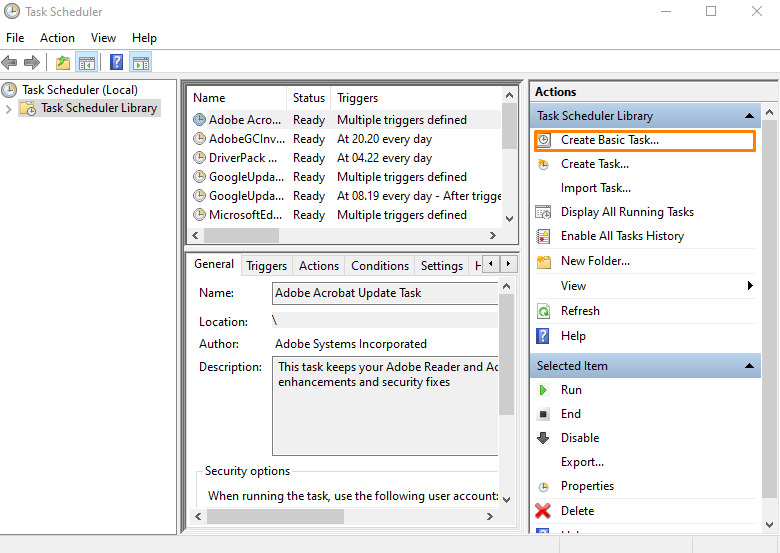Click the Up one level folder icon
The width and height of the screenshot is (780, 553).
63,63
